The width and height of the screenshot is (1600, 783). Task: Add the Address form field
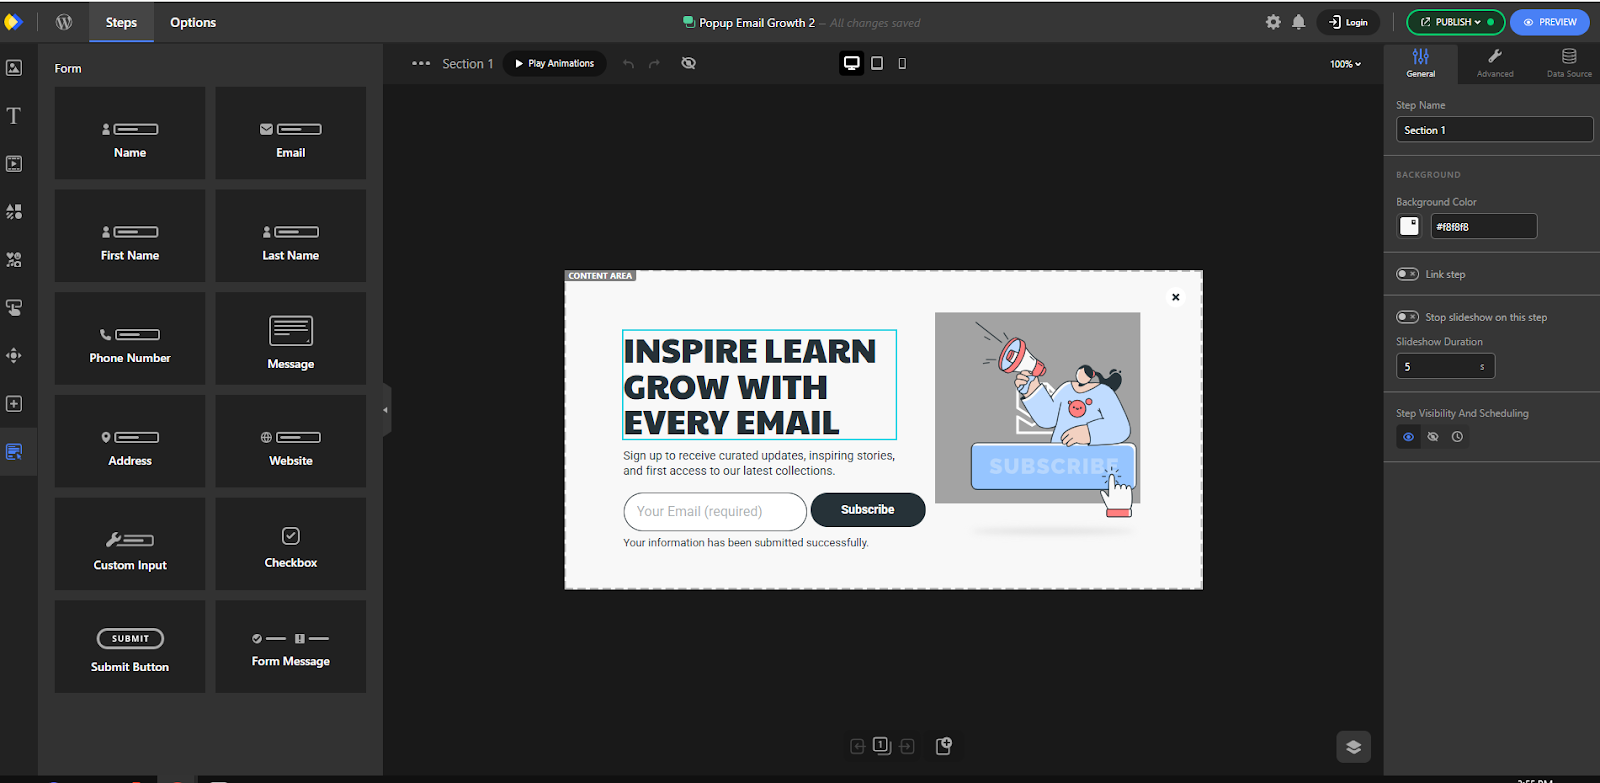130,441
